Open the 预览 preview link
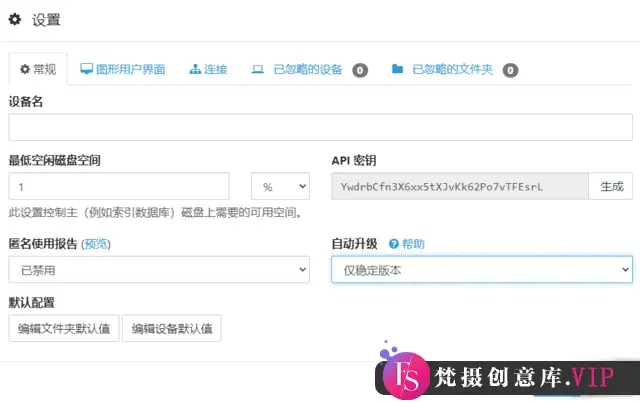Screen dimensions: 640x403 tap(96, 244)
